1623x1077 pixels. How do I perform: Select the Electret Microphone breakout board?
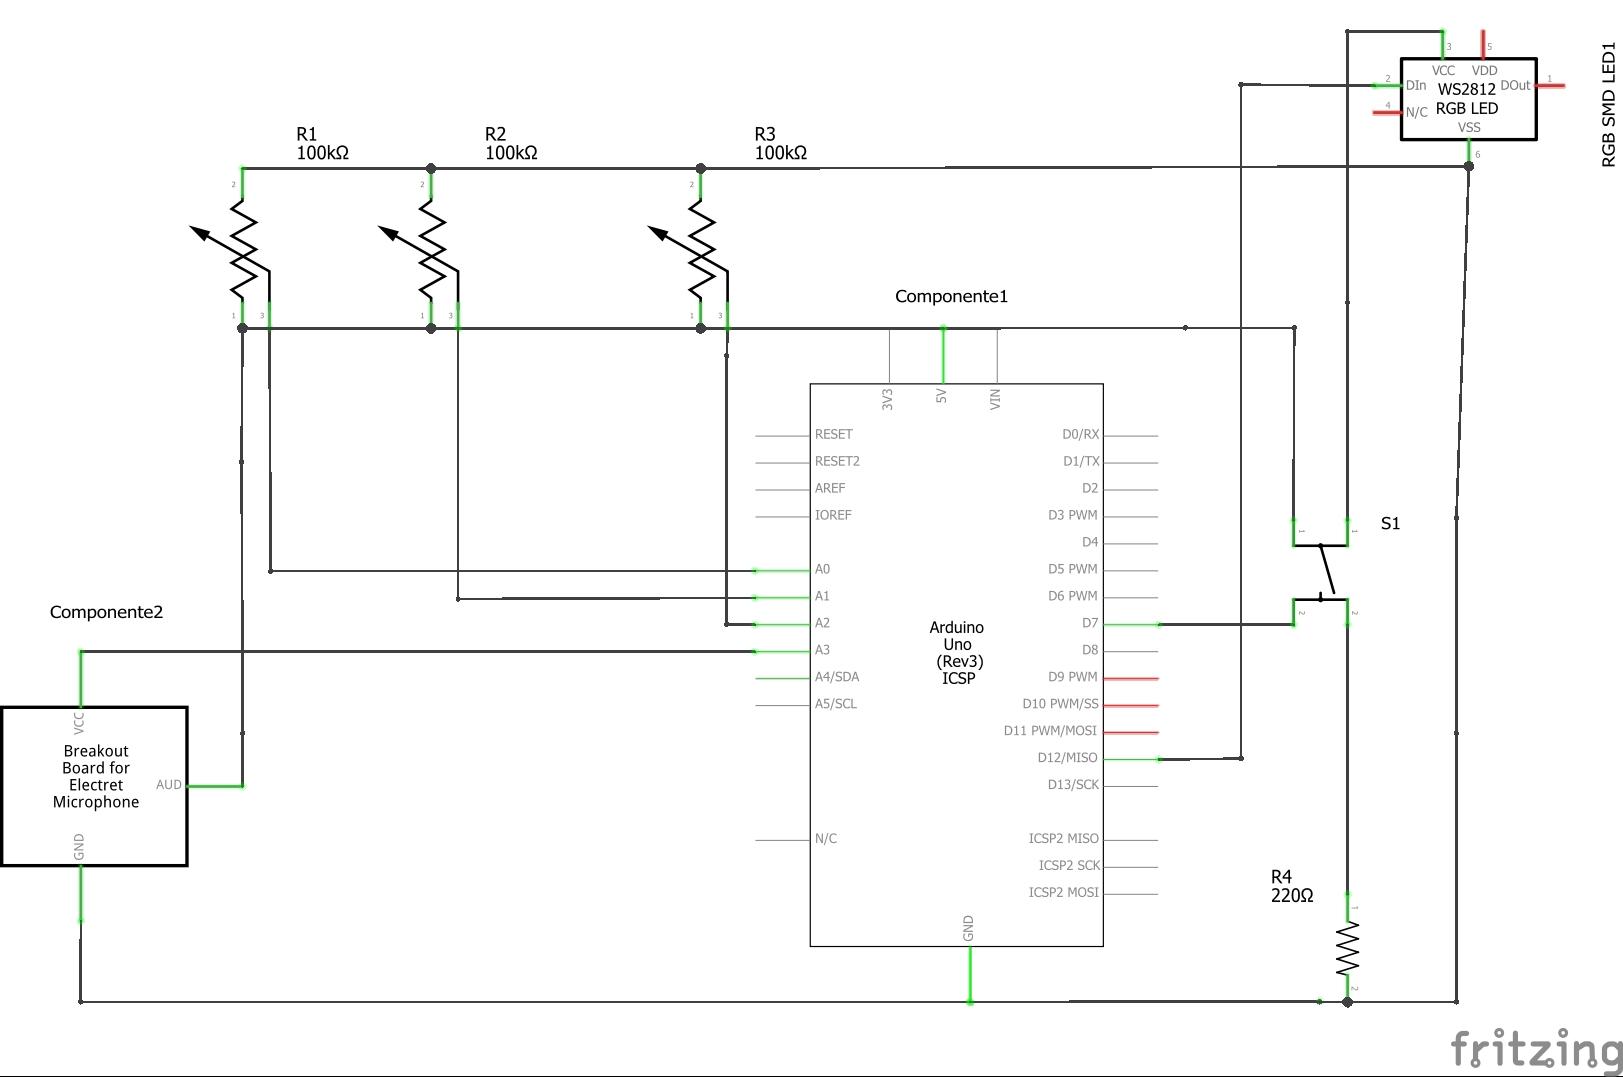point(95,786)
